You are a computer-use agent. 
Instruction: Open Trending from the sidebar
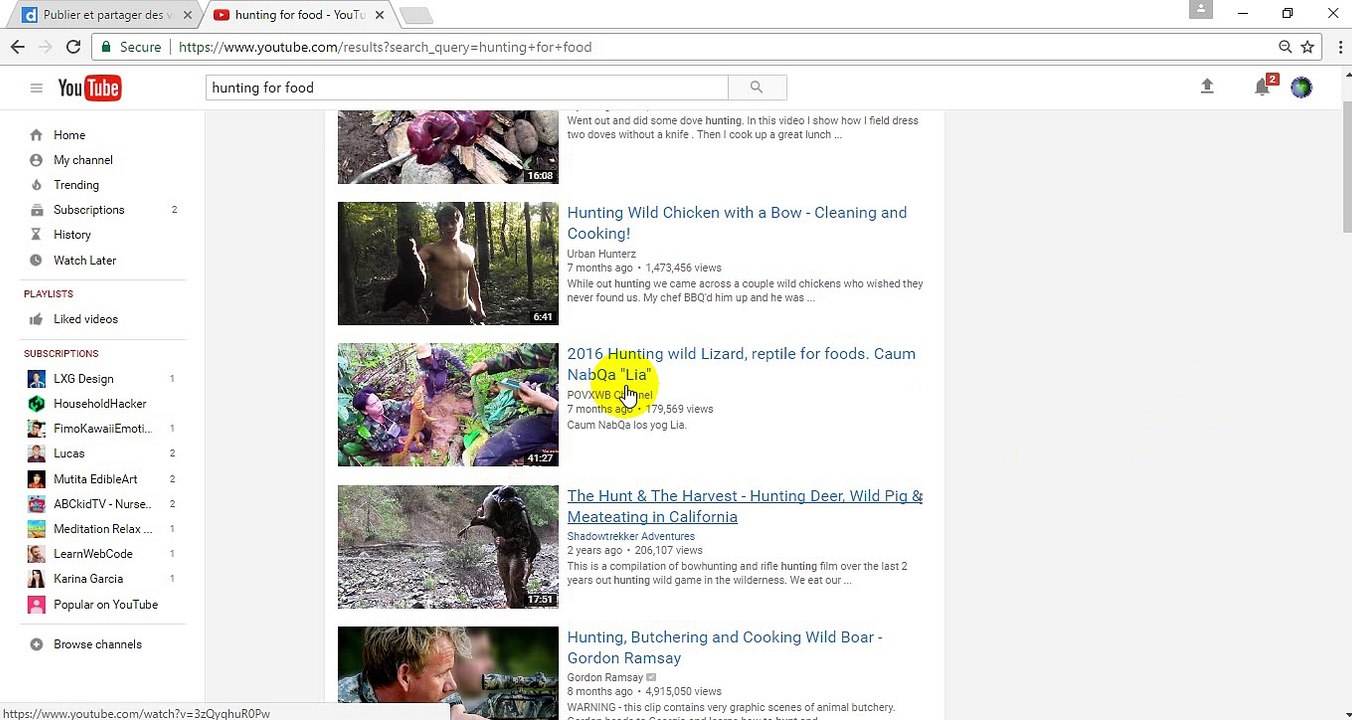(x=76, y=185)
